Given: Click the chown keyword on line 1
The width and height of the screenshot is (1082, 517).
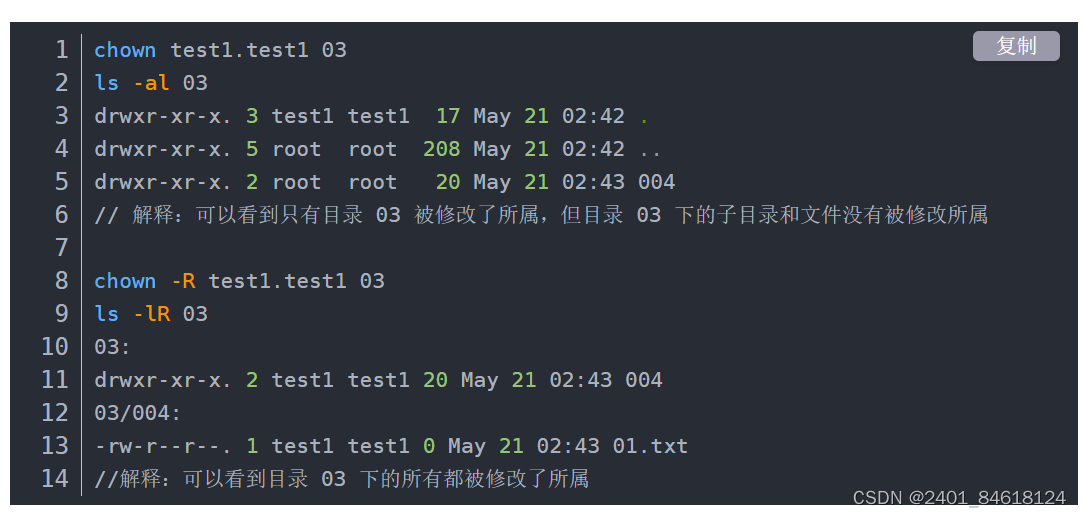Looking at the screenshot, I should [x=125, y=50].
